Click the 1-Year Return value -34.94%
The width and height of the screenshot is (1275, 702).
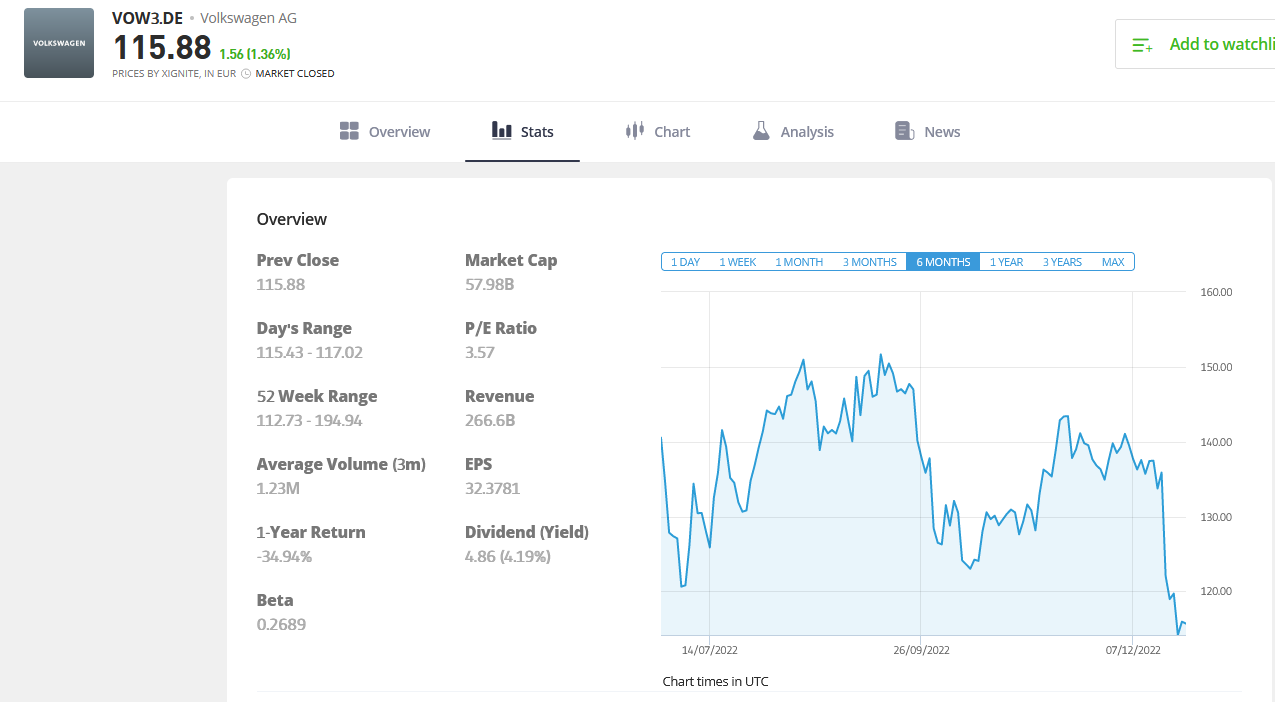(x=285, y=556)
